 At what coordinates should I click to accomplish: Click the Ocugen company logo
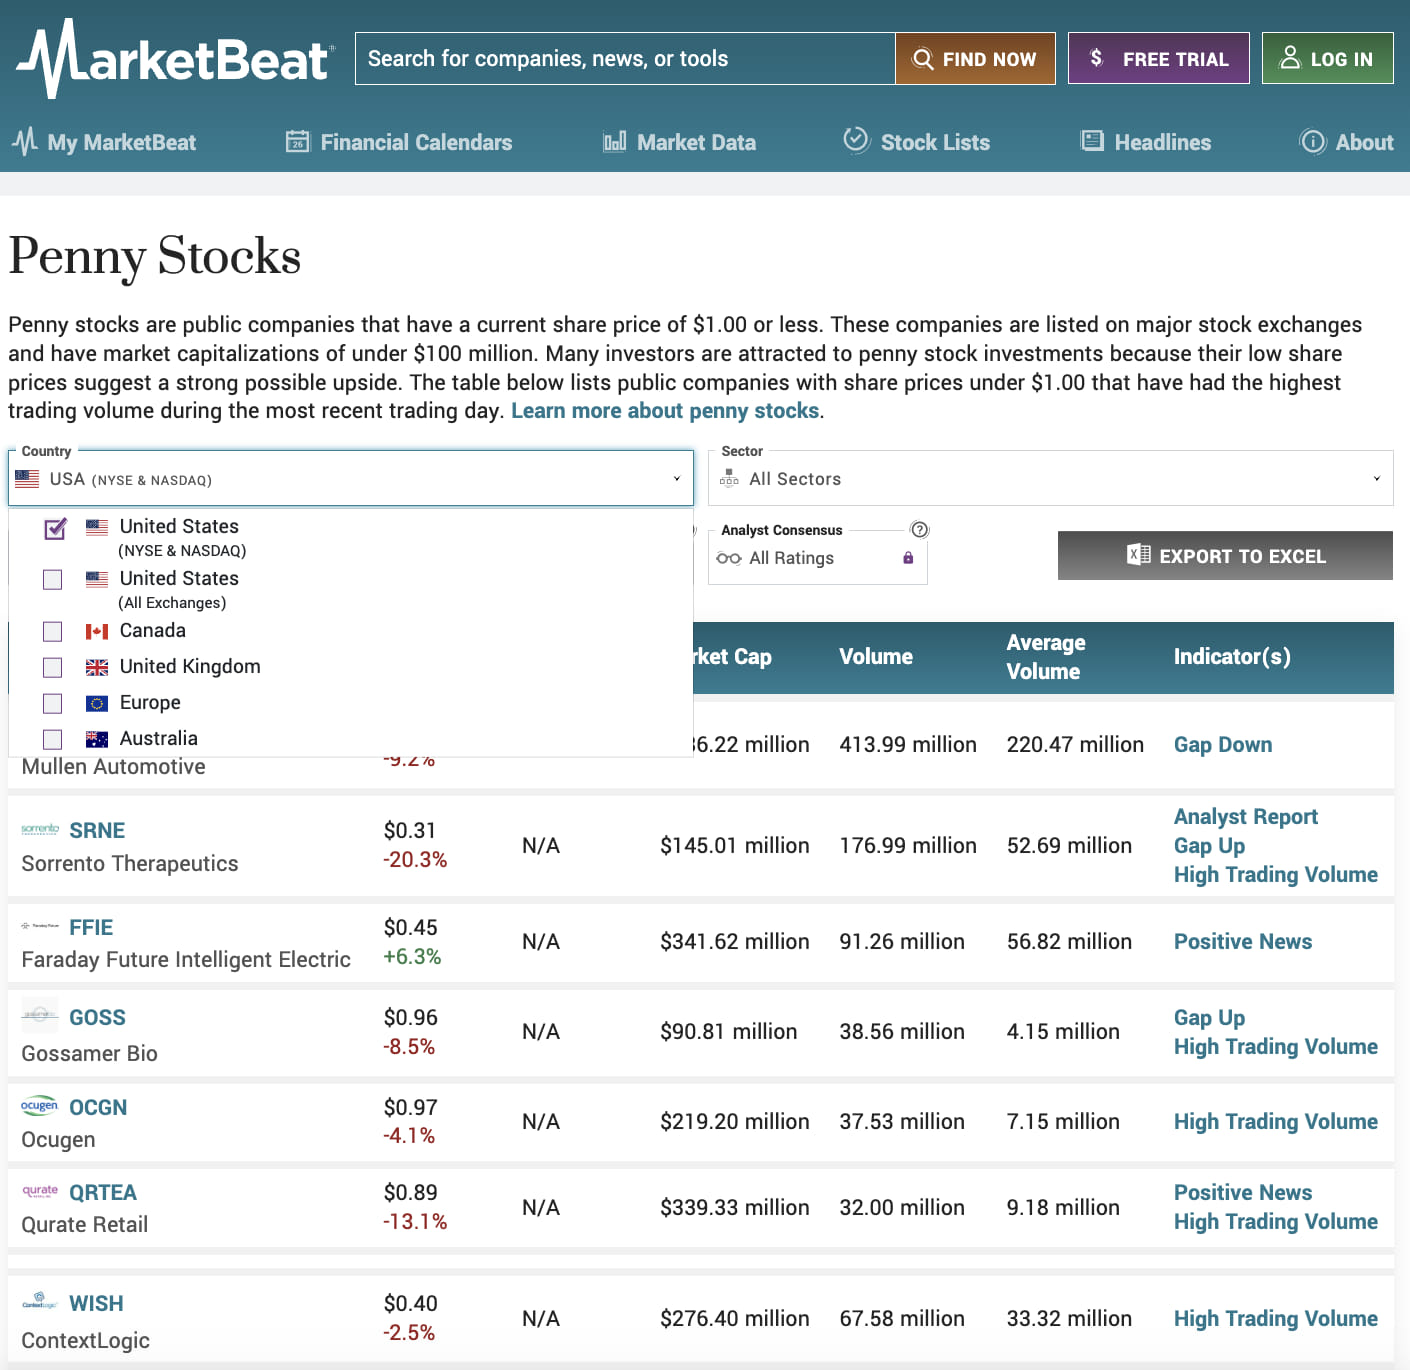click(40, 1106)
